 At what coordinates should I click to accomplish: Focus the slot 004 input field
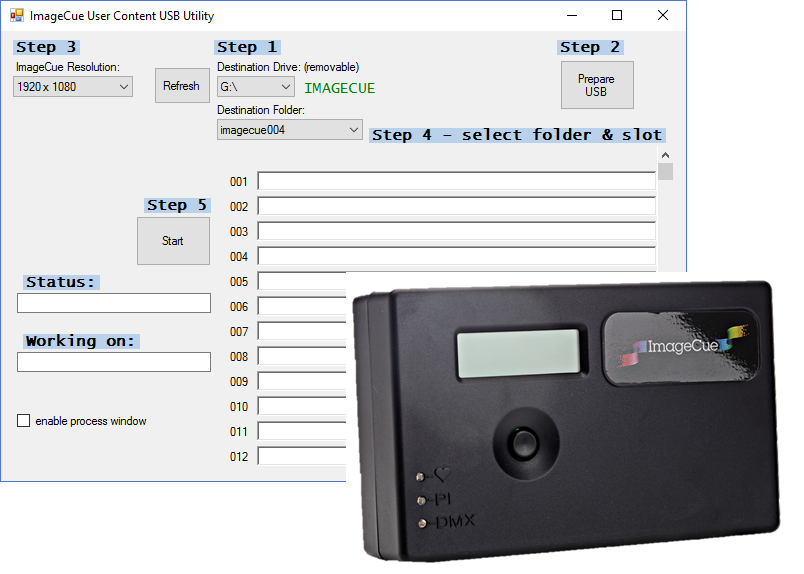tap(456, 256)
